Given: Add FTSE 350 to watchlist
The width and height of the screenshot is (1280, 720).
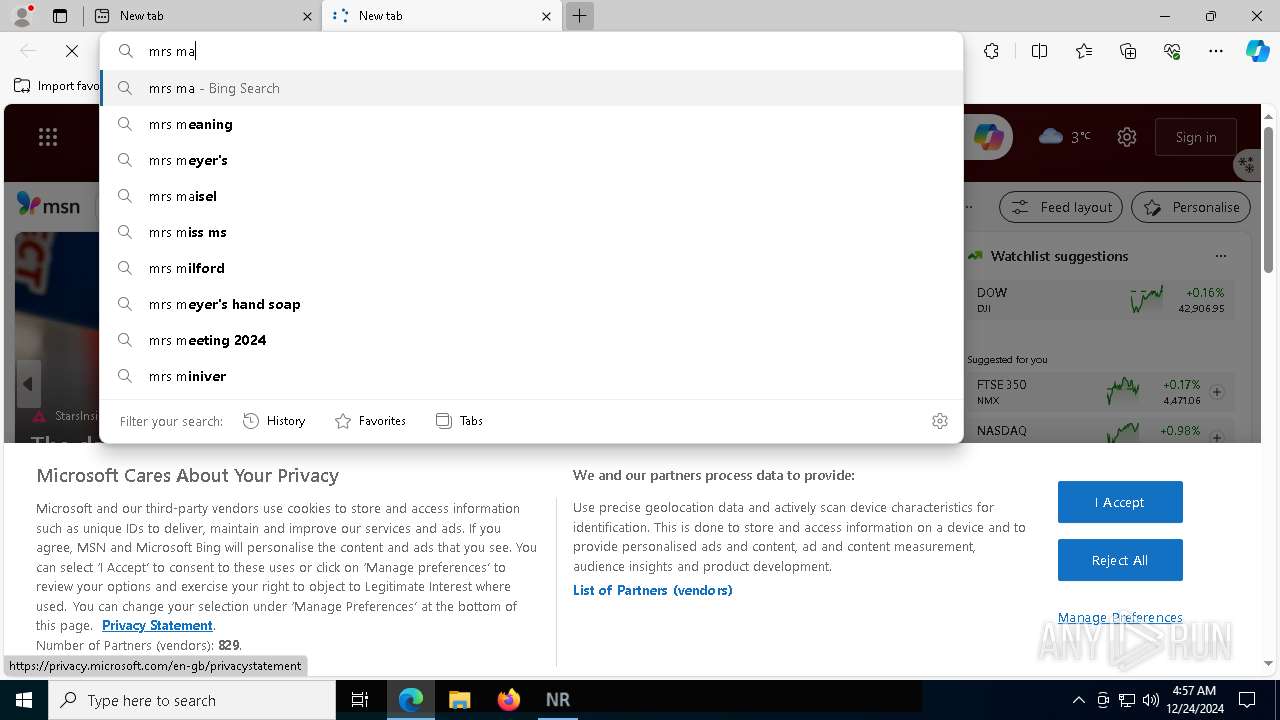Looking at the screenshot, I should click(1217, 392).
